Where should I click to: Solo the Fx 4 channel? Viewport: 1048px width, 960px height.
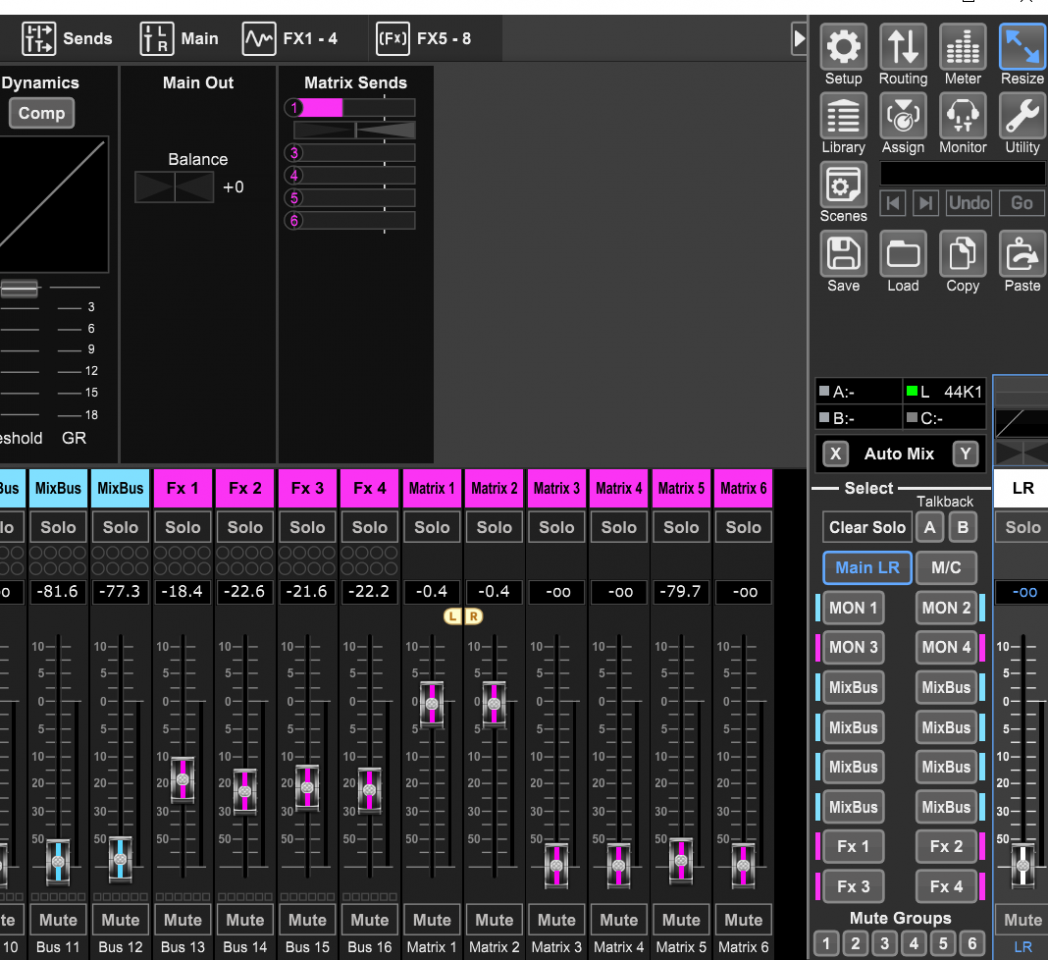(x=370, y=527)
